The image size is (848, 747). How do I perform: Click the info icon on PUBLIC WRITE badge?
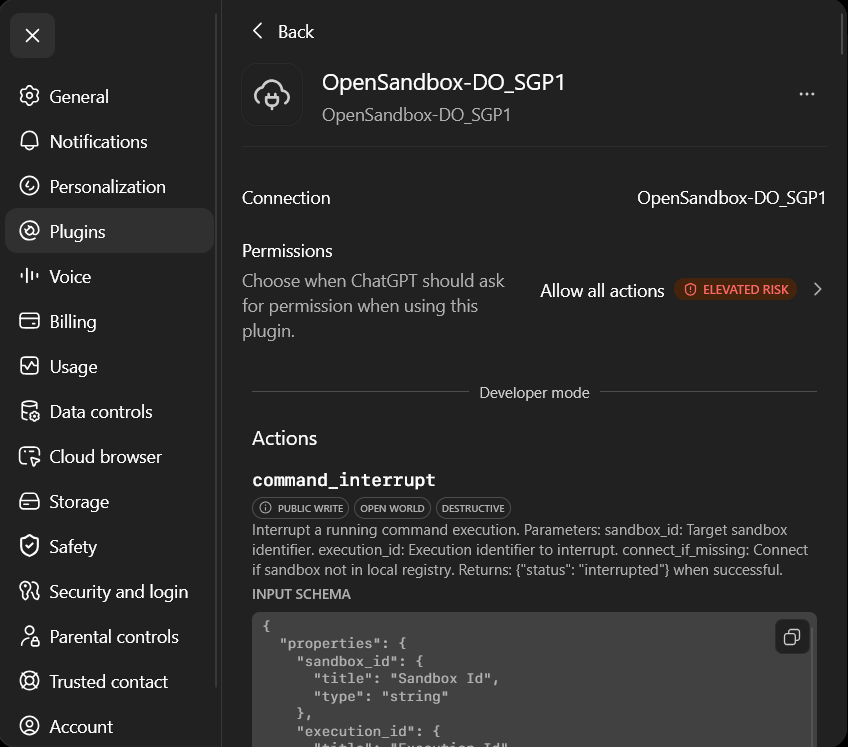(x=265, y=508)
